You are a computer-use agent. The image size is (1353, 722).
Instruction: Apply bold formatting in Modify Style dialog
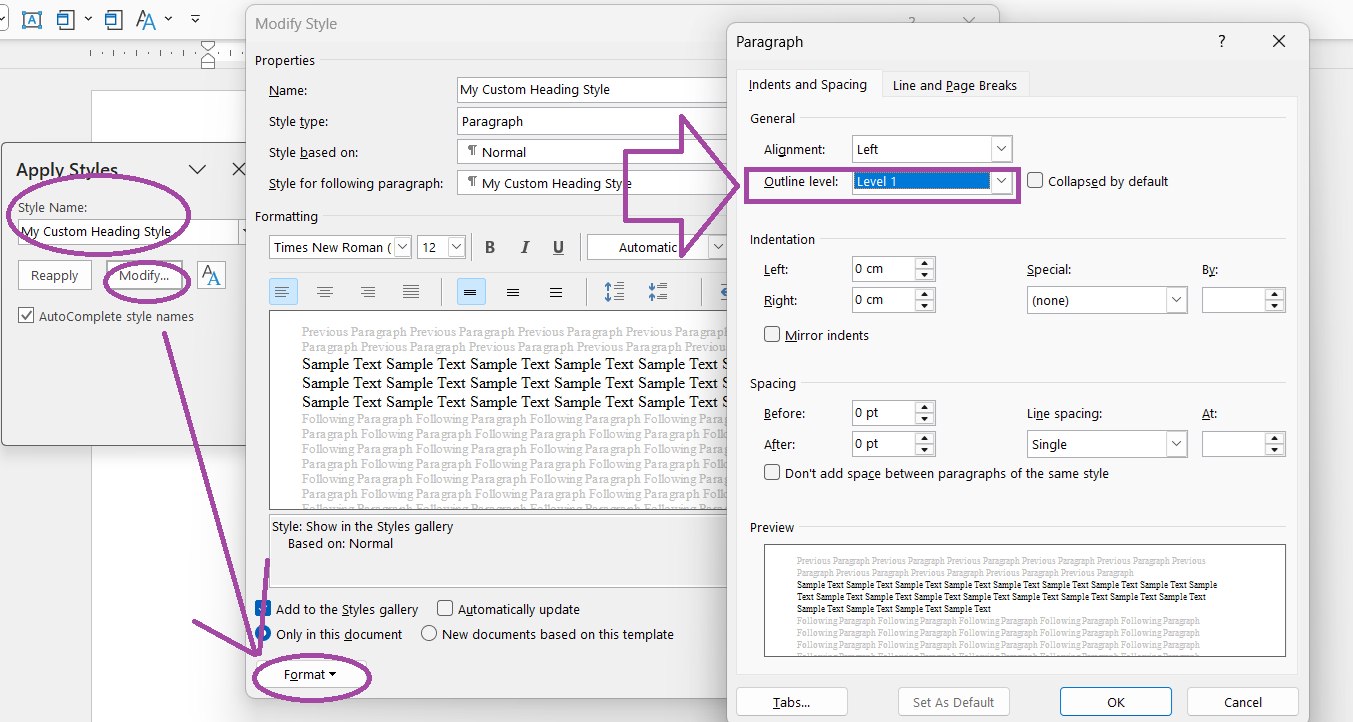(x=489, y=246)
